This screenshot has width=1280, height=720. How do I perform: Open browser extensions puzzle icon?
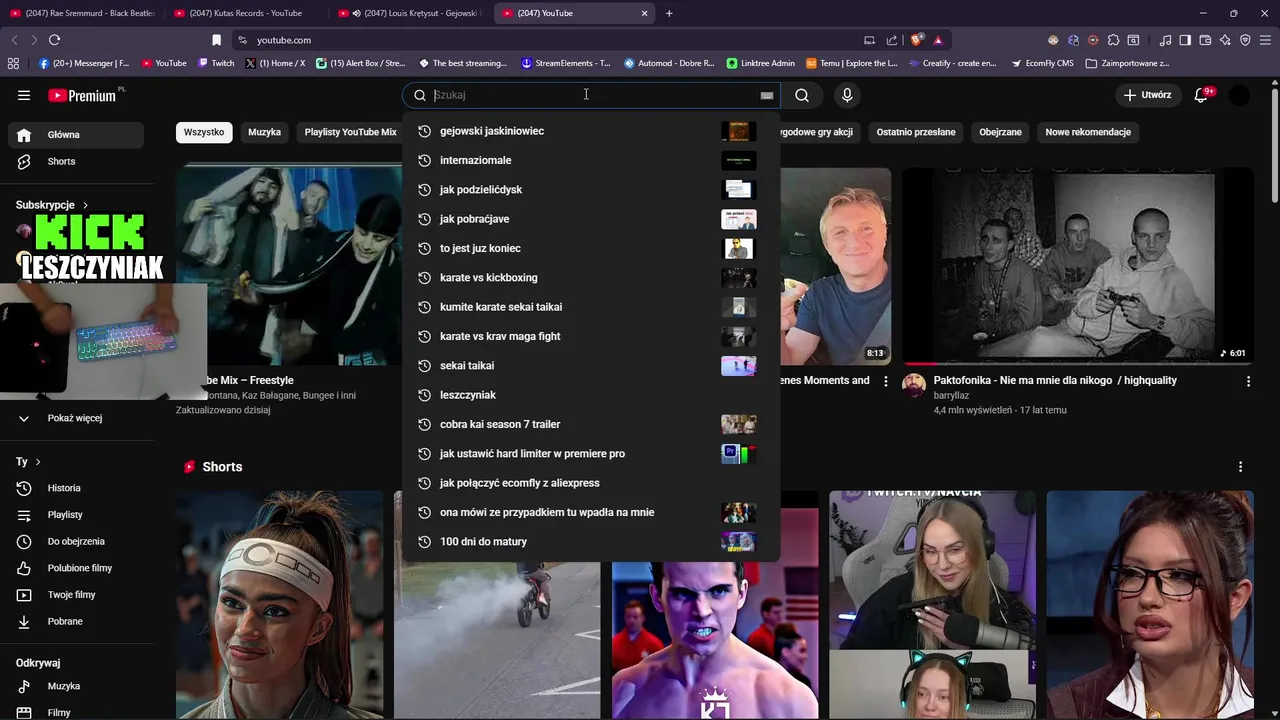(x=1113, y=40)
